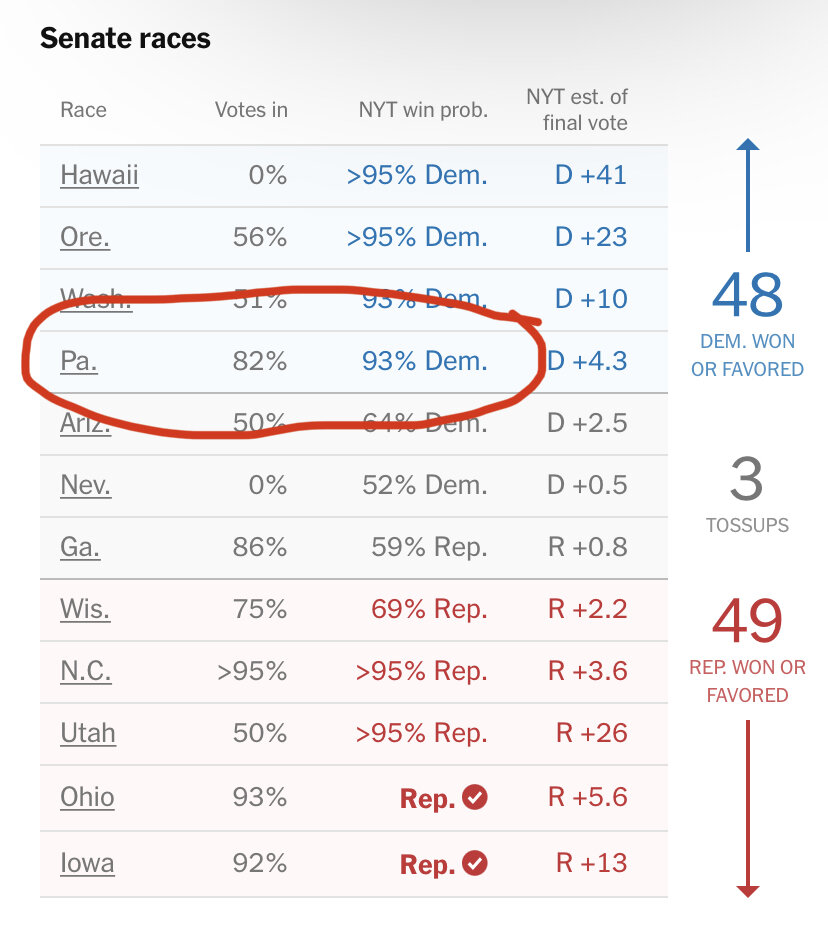Go to the Nev. race page
Screen dimensions: 828x940
point(86,485)
